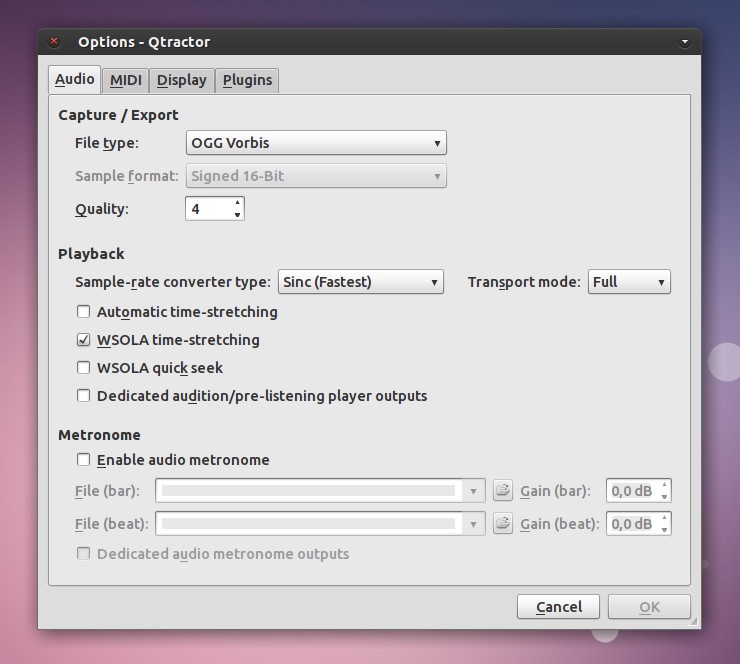740x664 pixels.
Task: Open the Sample-rate converter type dropdown
Action: [x=361, y=282]
